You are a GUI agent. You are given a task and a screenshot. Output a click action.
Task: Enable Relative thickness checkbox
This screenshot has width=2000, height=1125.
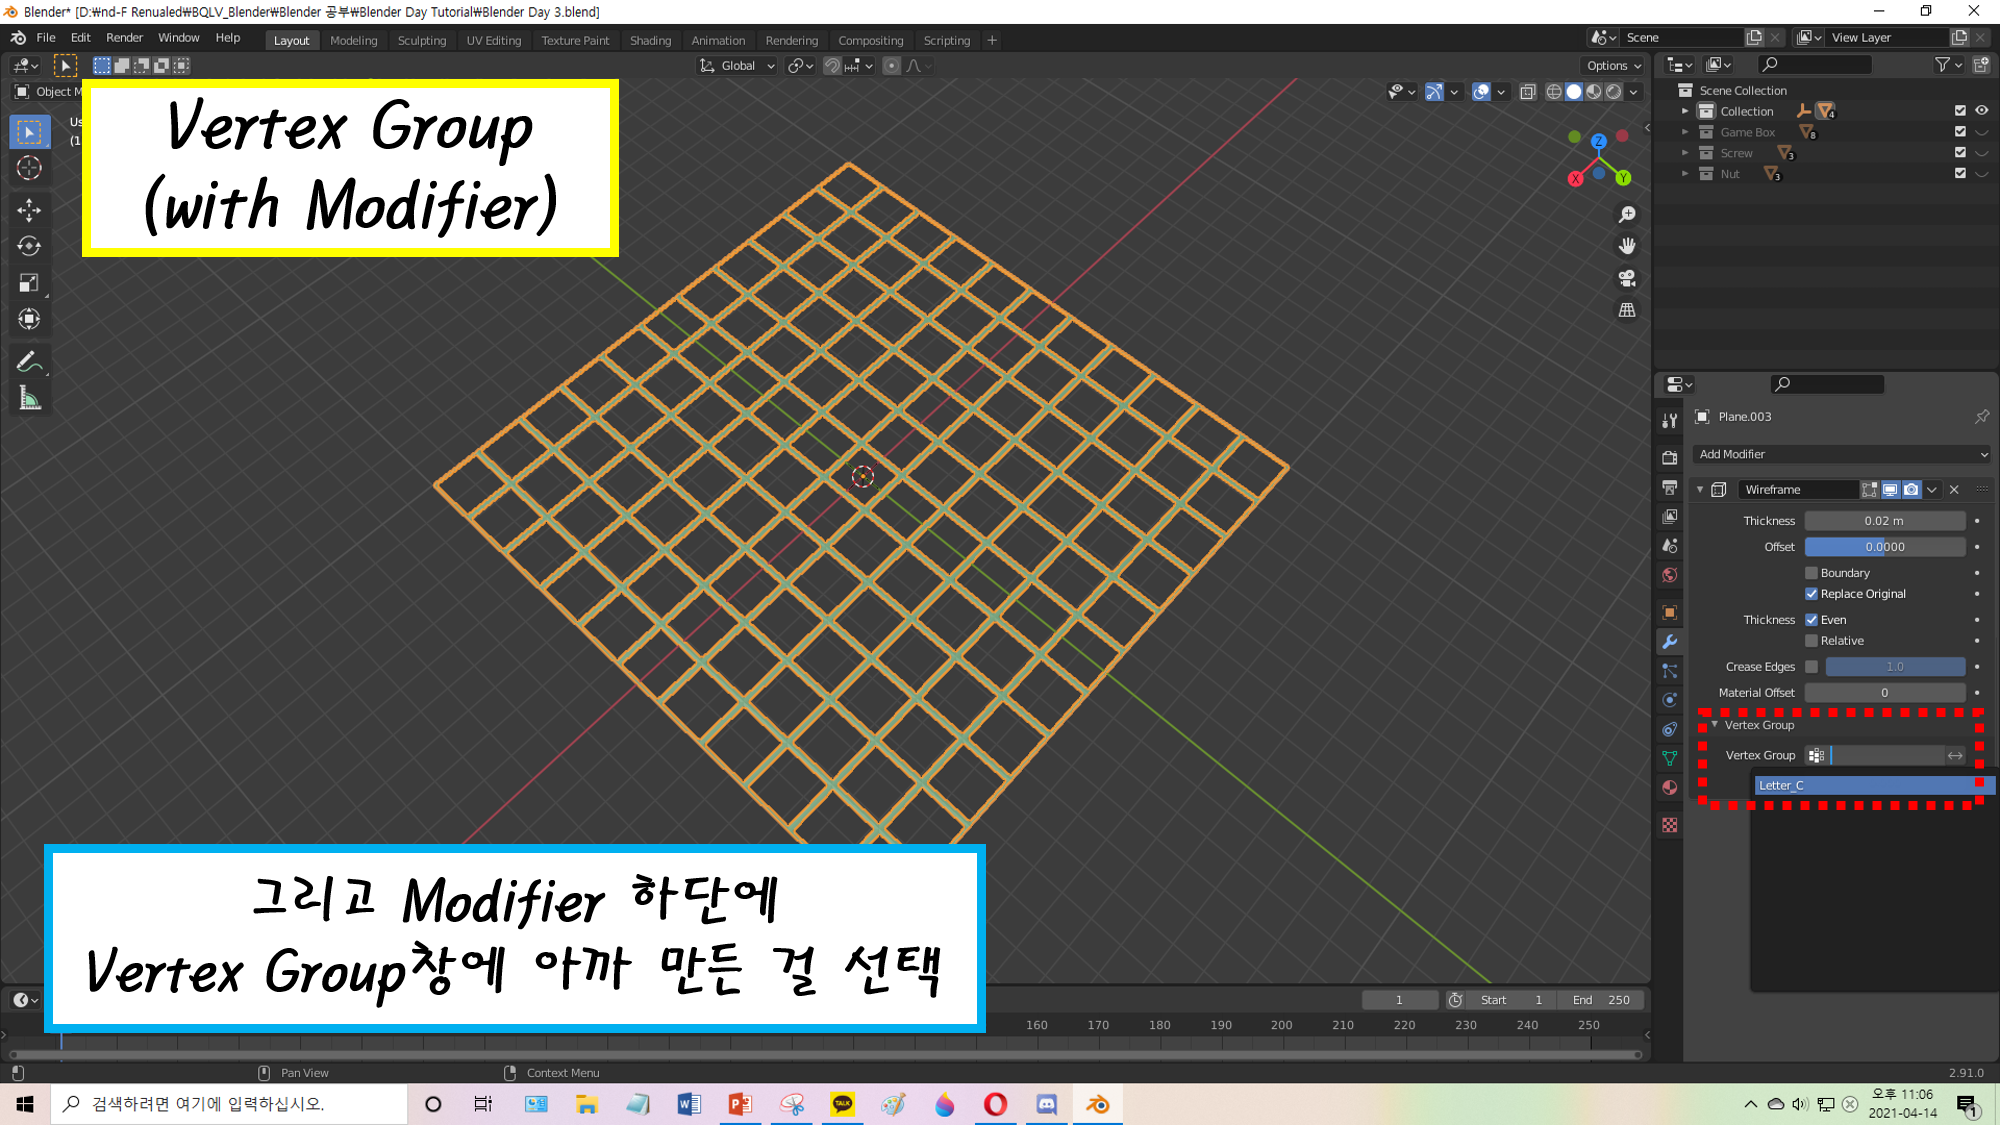click(1811, 641)
